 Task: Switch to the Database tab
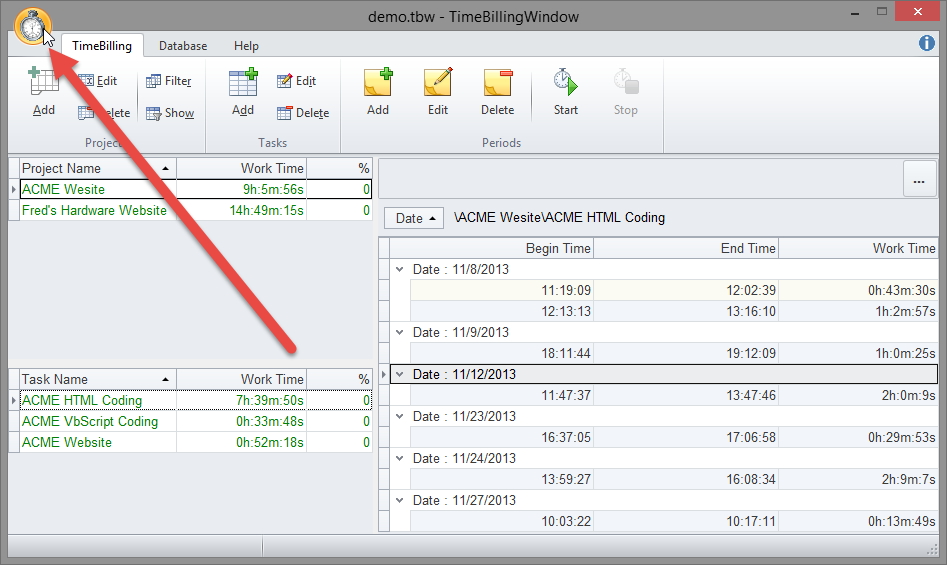(x=183, y=46)
